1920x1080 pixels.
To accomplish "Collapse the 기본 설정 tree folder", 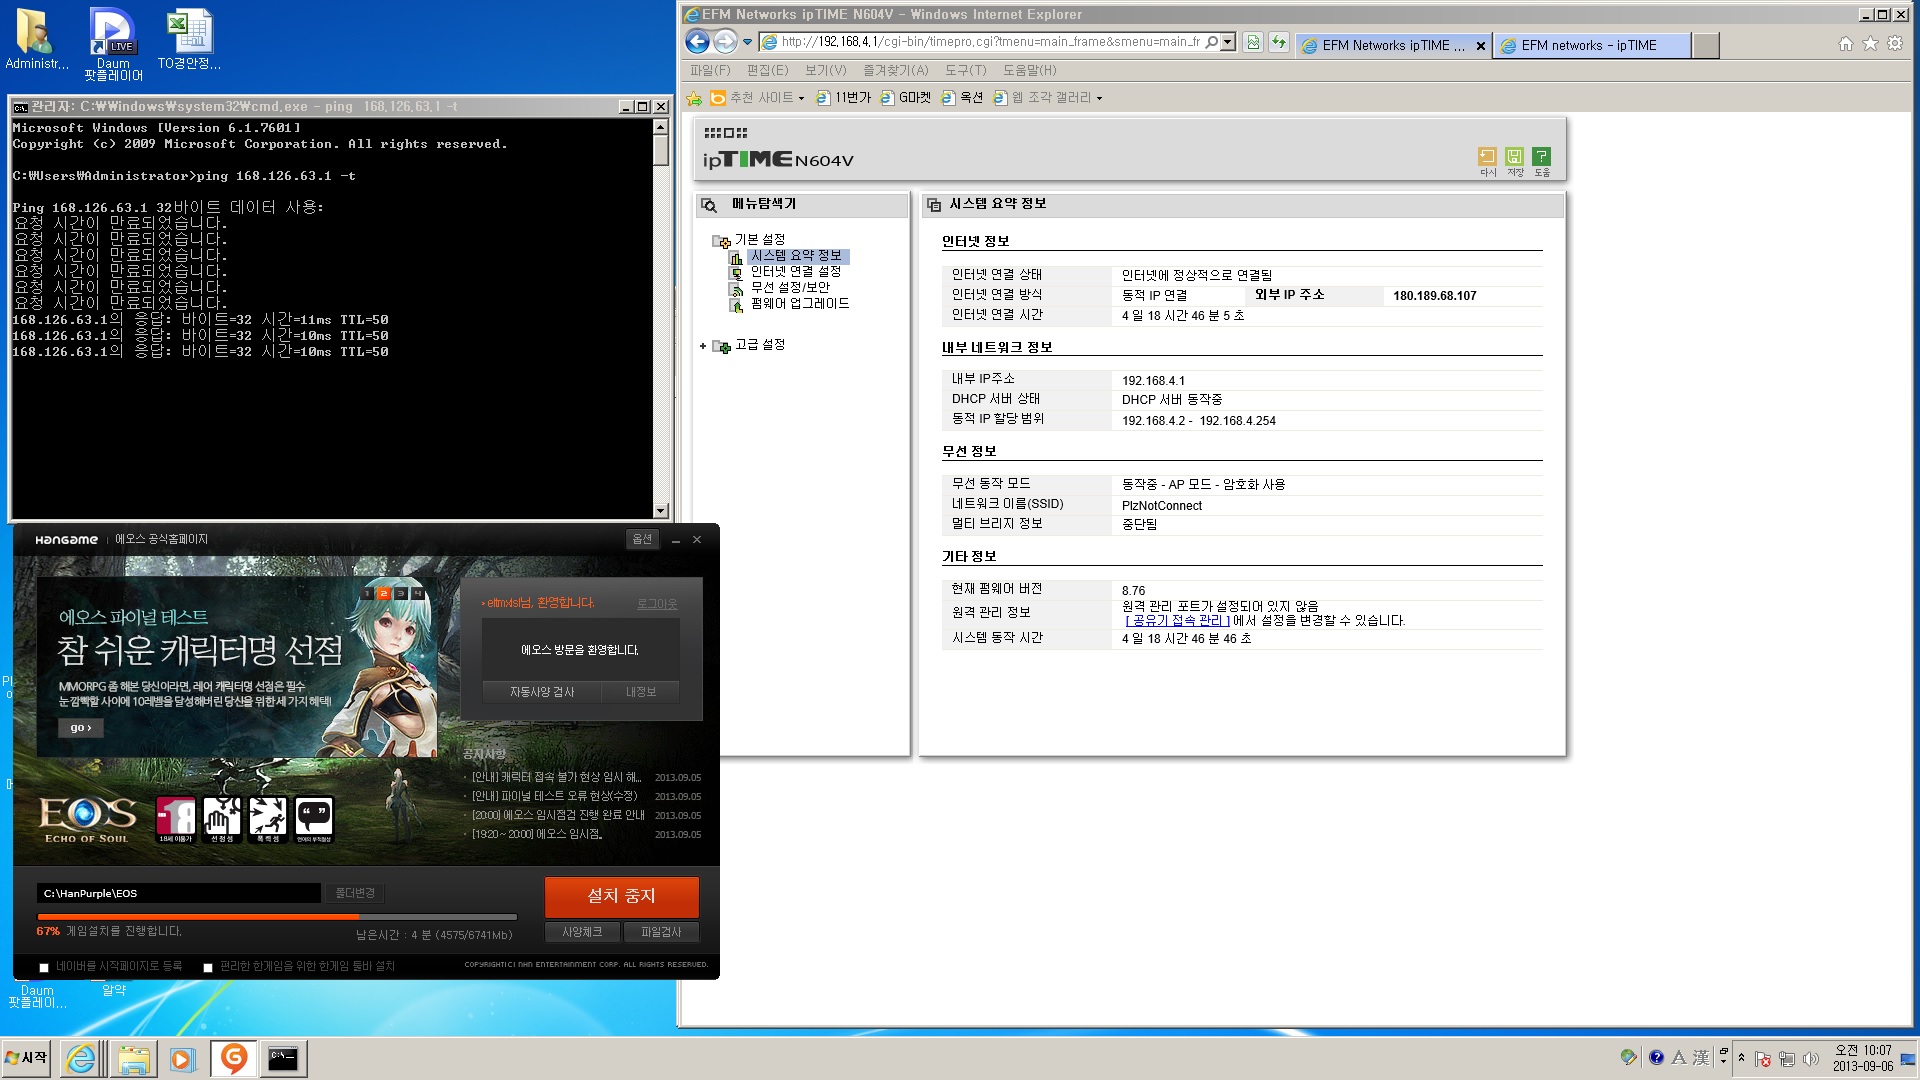I will pyautogui.click(x=721, y=241).
